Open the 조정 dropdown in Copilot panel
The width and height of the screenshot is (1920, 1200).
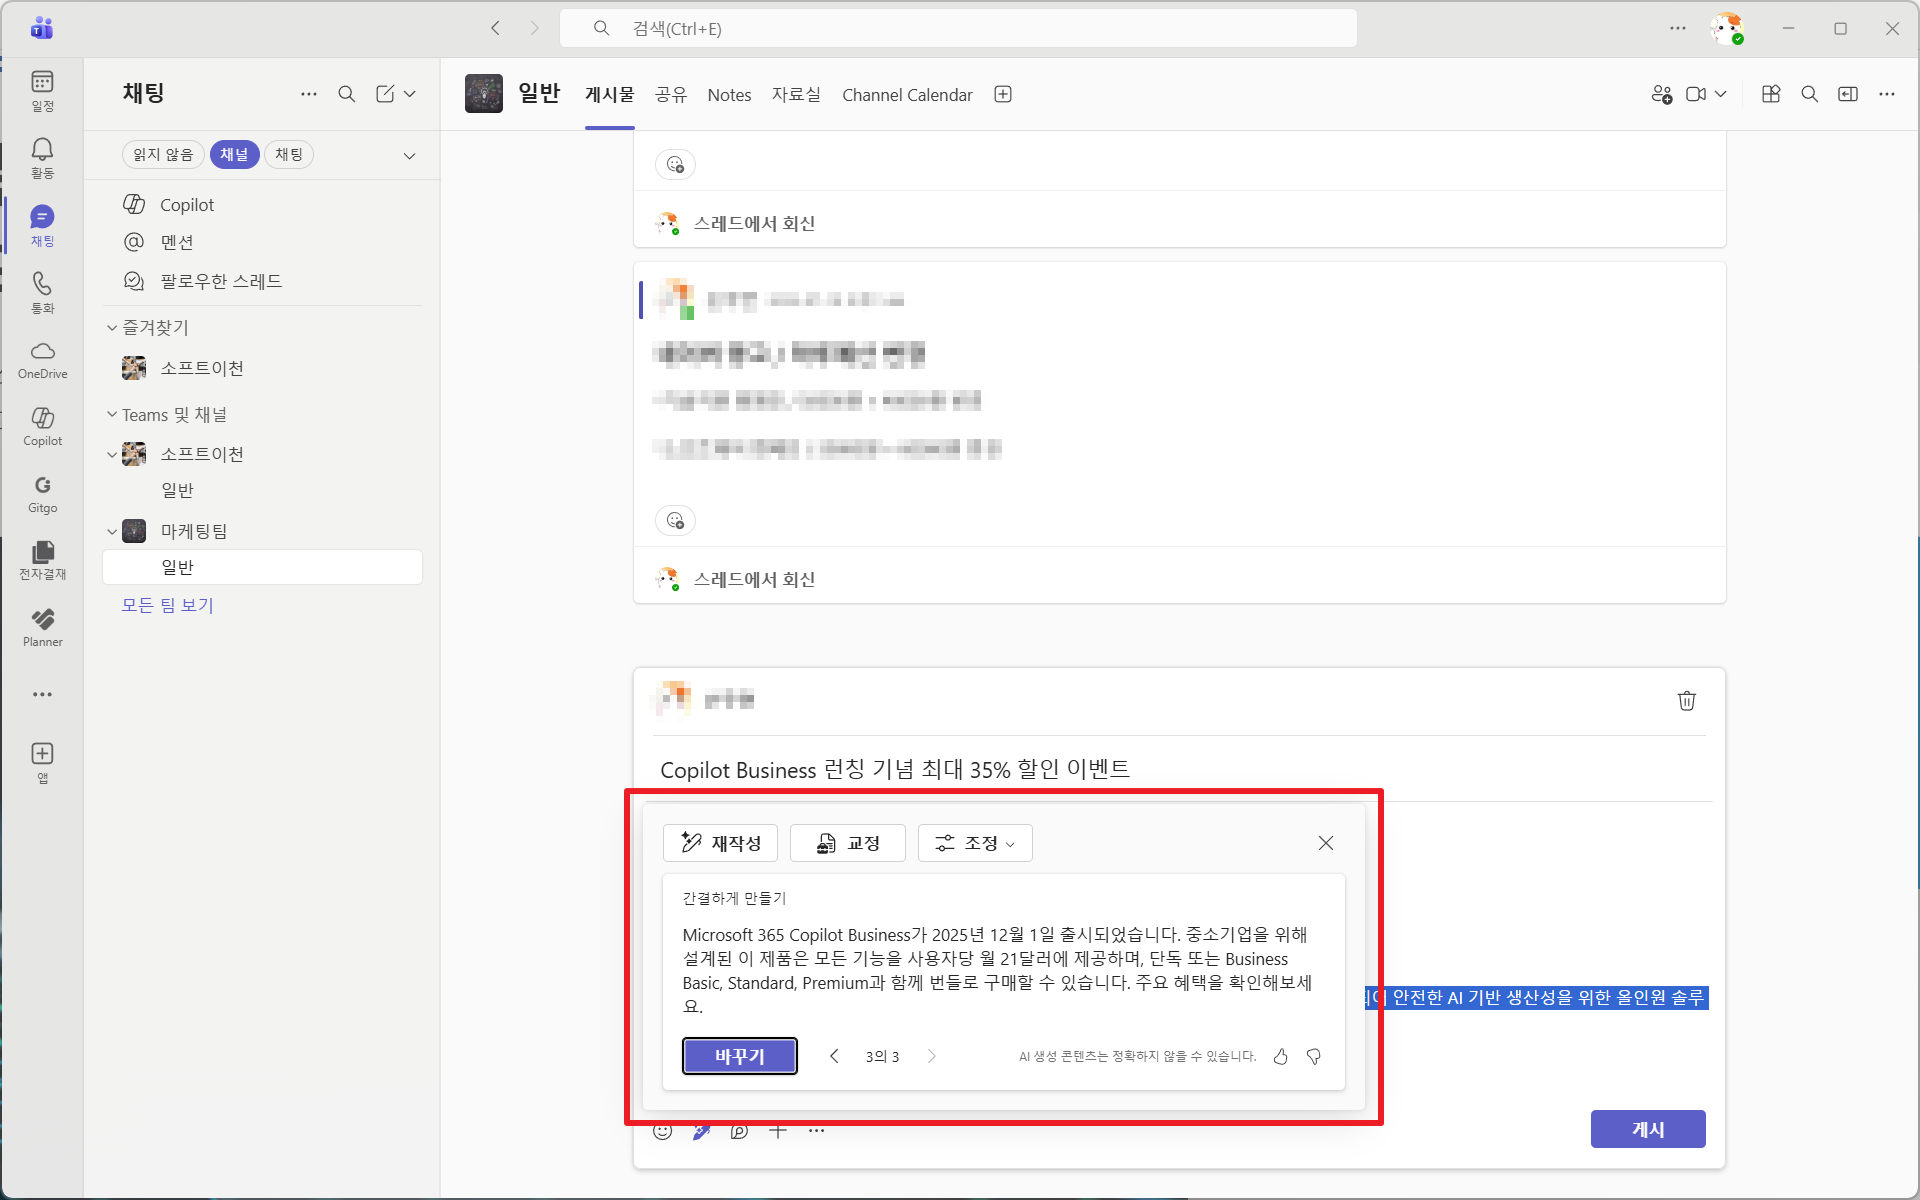pyautogui.click(x=975, y=843)
